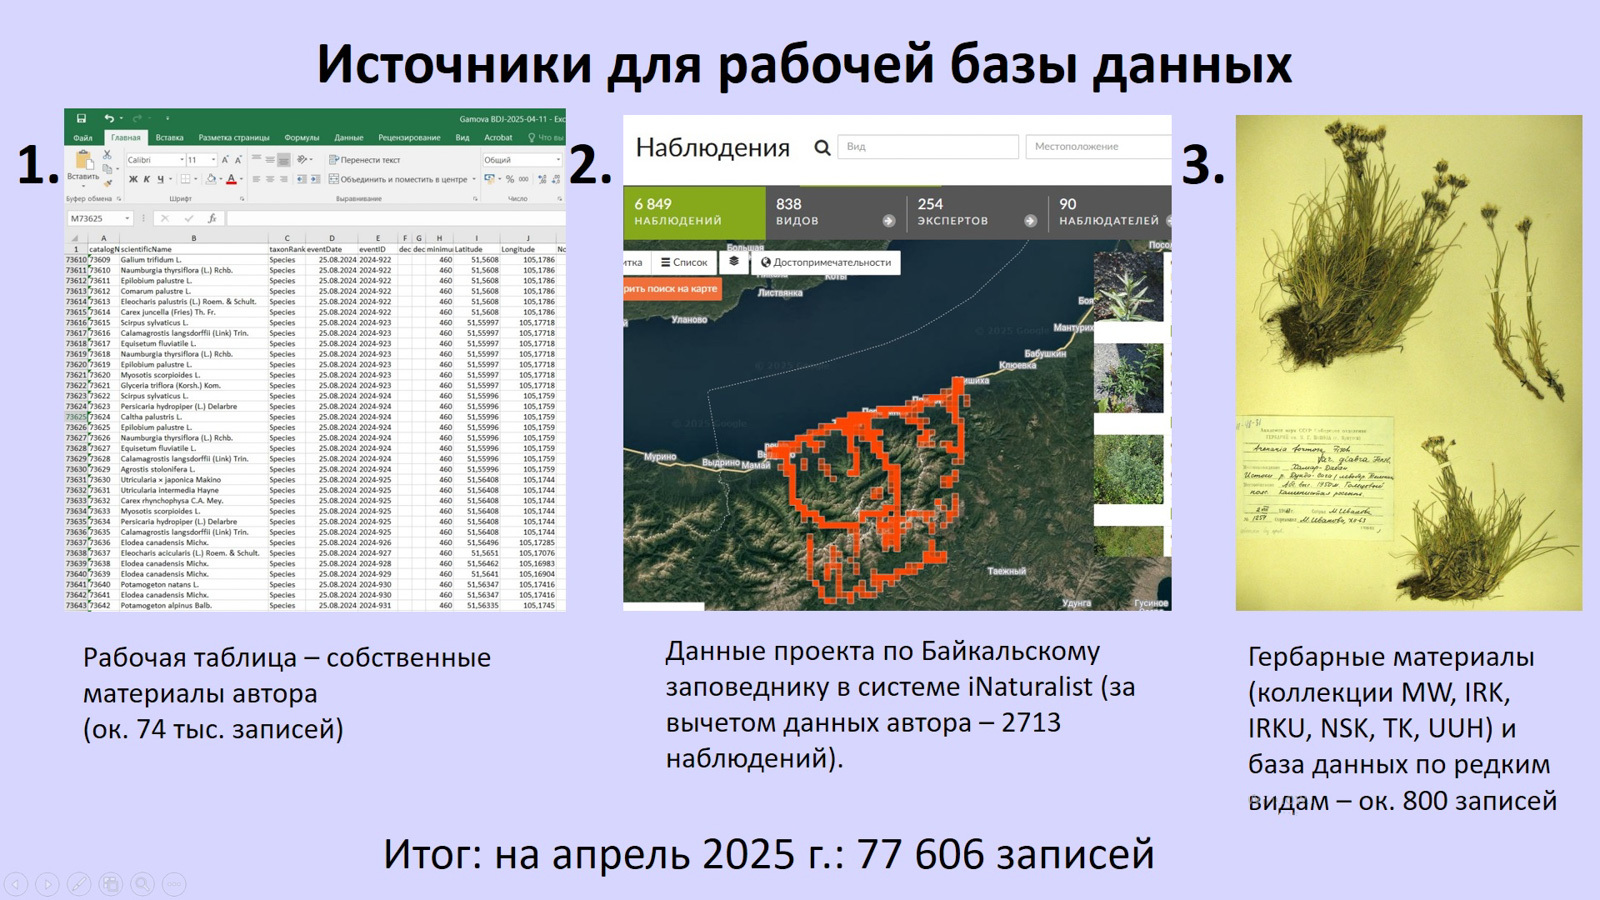Click Объединить и поместить в центре button

tap(398, 180)
